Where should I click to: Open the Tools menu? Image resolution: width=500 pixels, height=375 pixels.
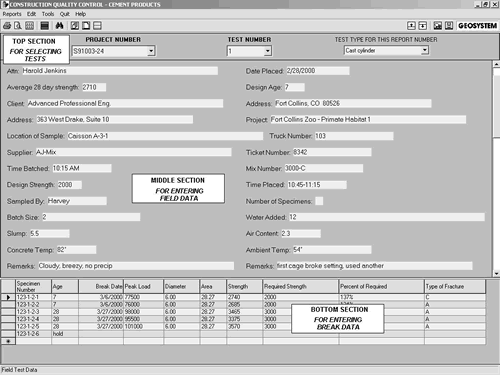pos(48,14)
